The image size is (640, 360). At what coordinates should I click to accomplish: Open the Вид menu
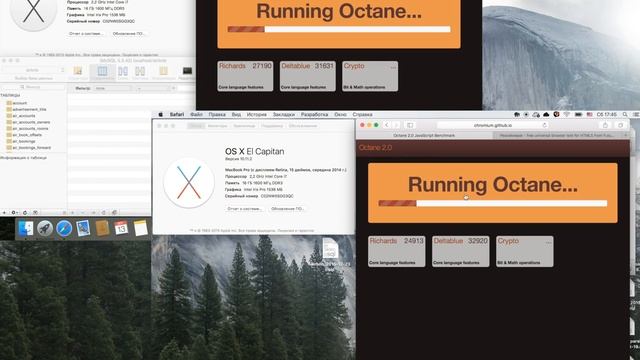pyautogui.click(x=236, y=115)
